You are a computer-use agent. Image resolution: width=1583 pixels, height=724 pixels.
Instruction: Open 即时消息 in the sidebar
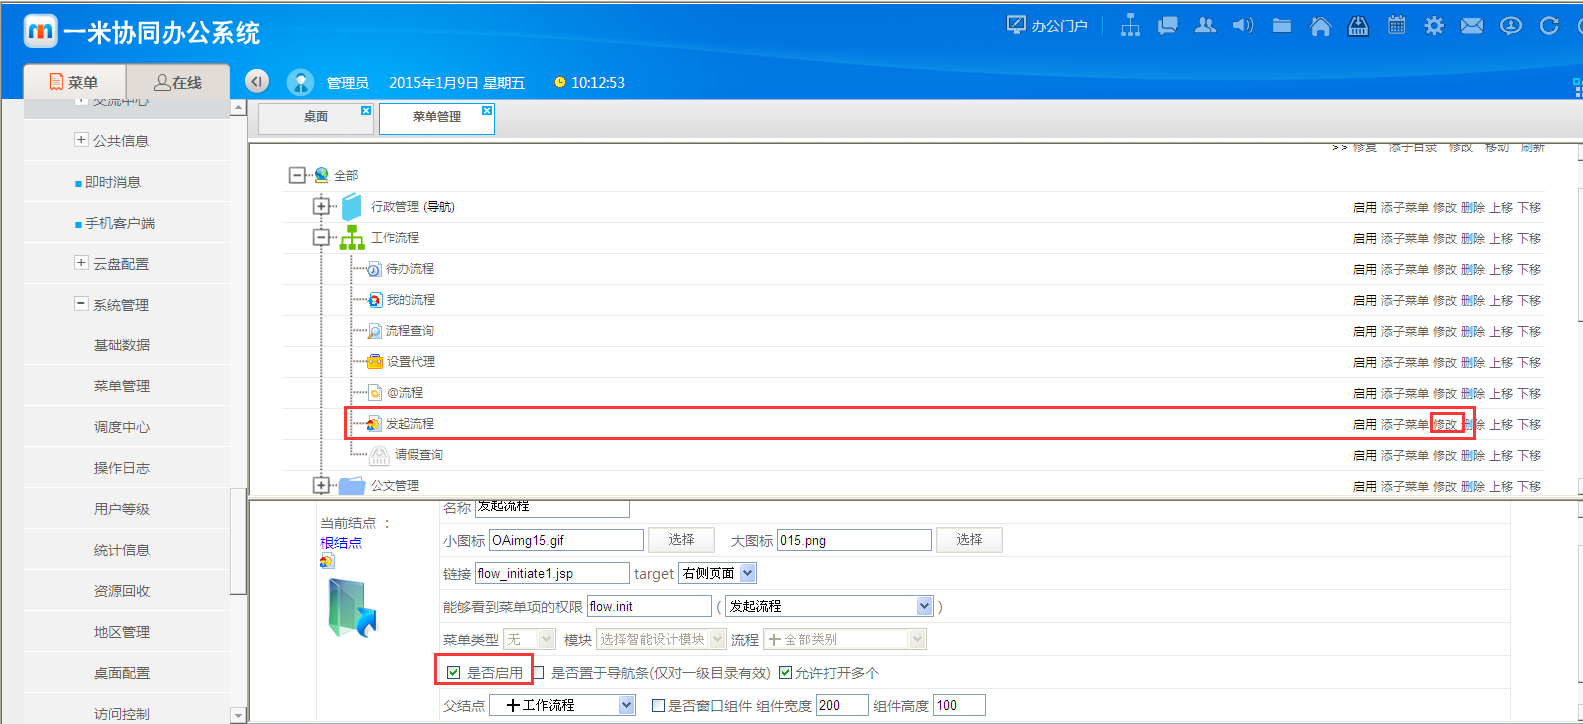pos(113,182)
